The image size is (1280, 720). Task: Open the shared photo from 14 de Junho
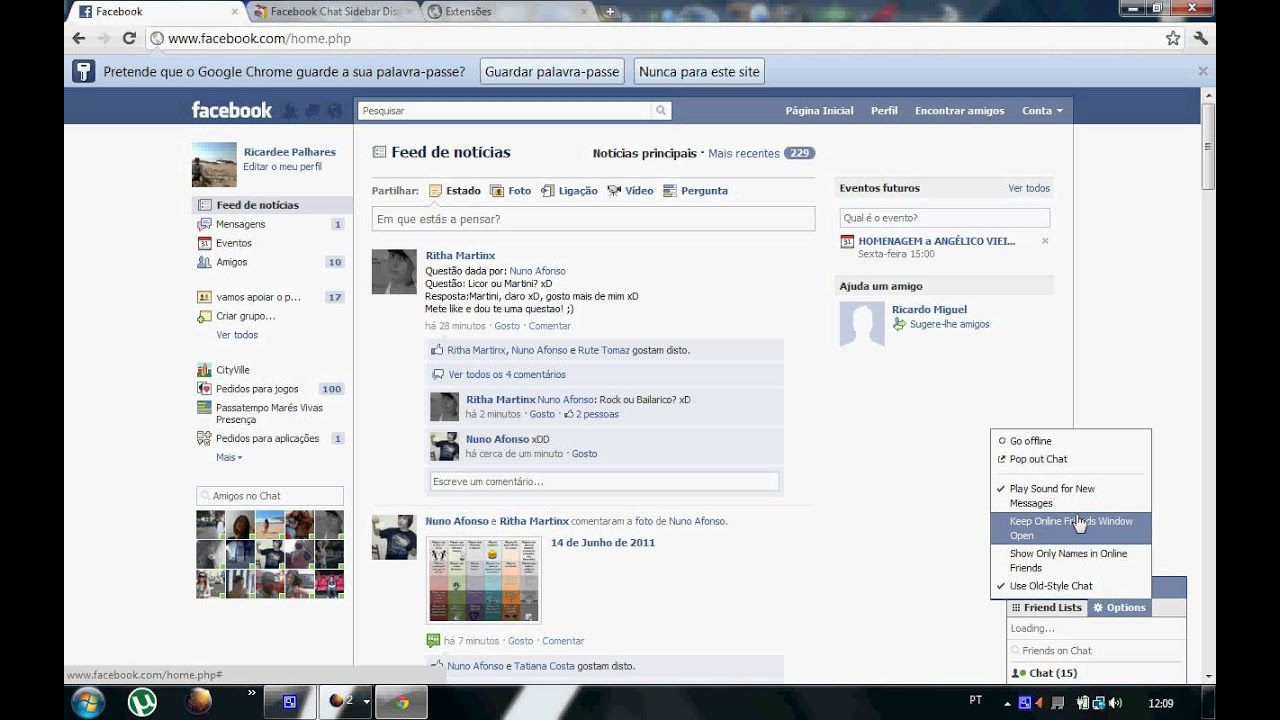point(483,580)
